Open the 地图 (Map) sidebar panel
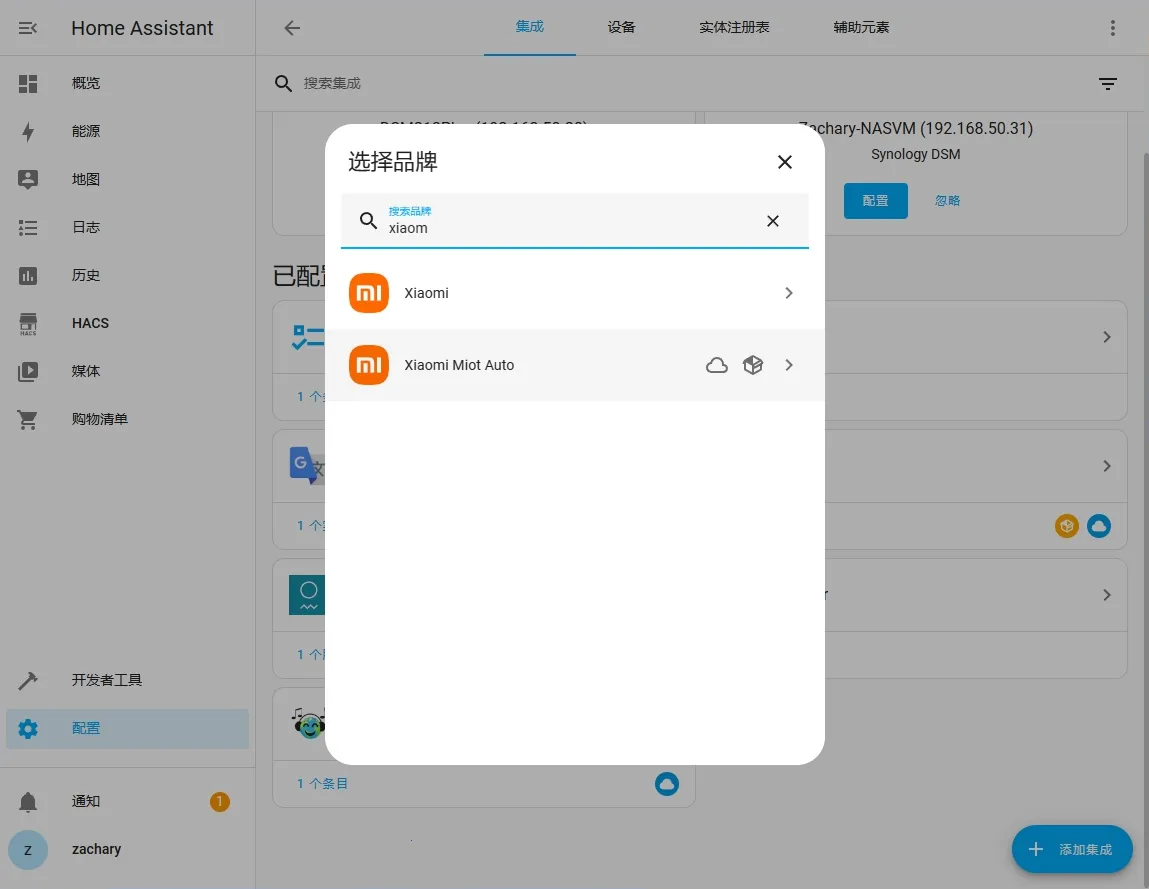The width and height of the screenshot is (1149, 889). click(x=85, y=179)
